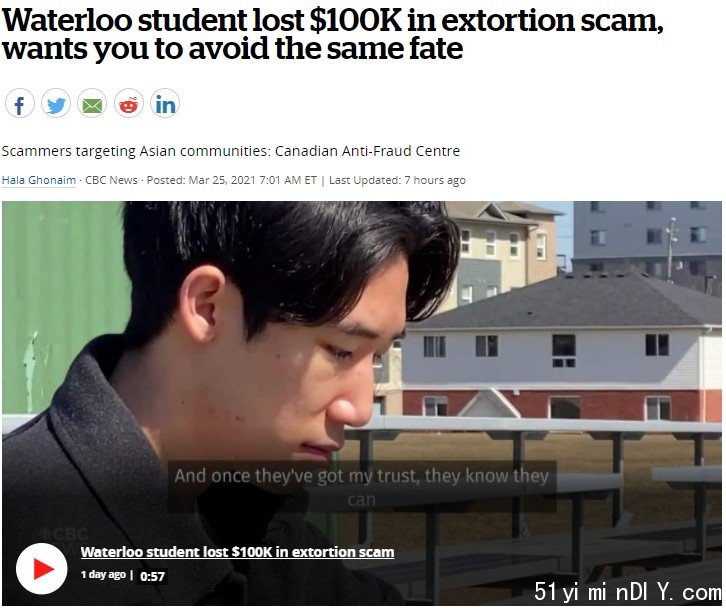Image resolution: width=726 pixels, height=608 pixels.
Task: Click the 51yimin watermark text
Action: click(x=627, y=591)
